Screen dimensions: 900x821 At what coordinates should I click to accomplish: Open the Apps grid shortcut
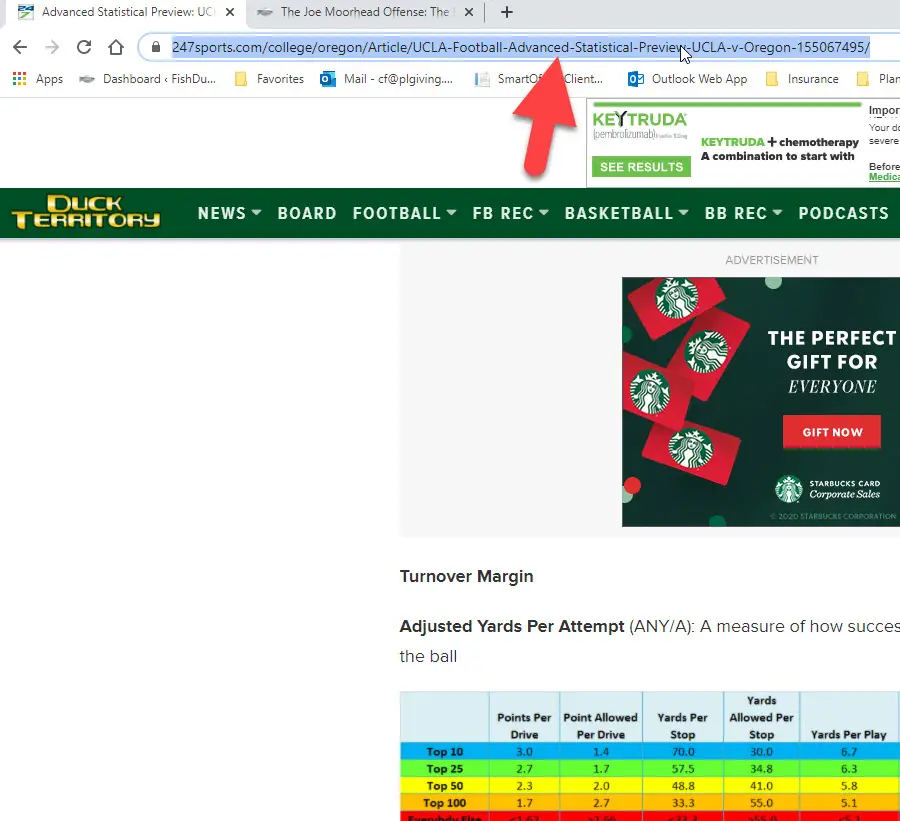point(38,79)
